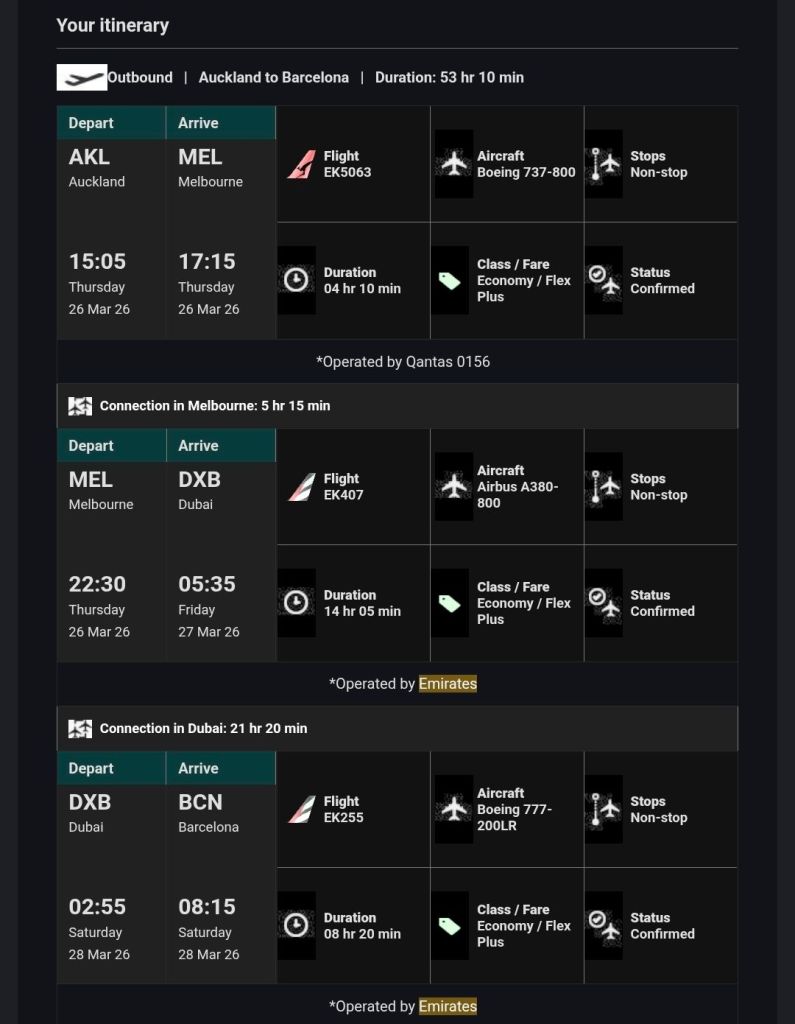This screenshot has height=1024, width=795.
Task: Click the connection icon for Melbourne layover
Action: [80, 406]
